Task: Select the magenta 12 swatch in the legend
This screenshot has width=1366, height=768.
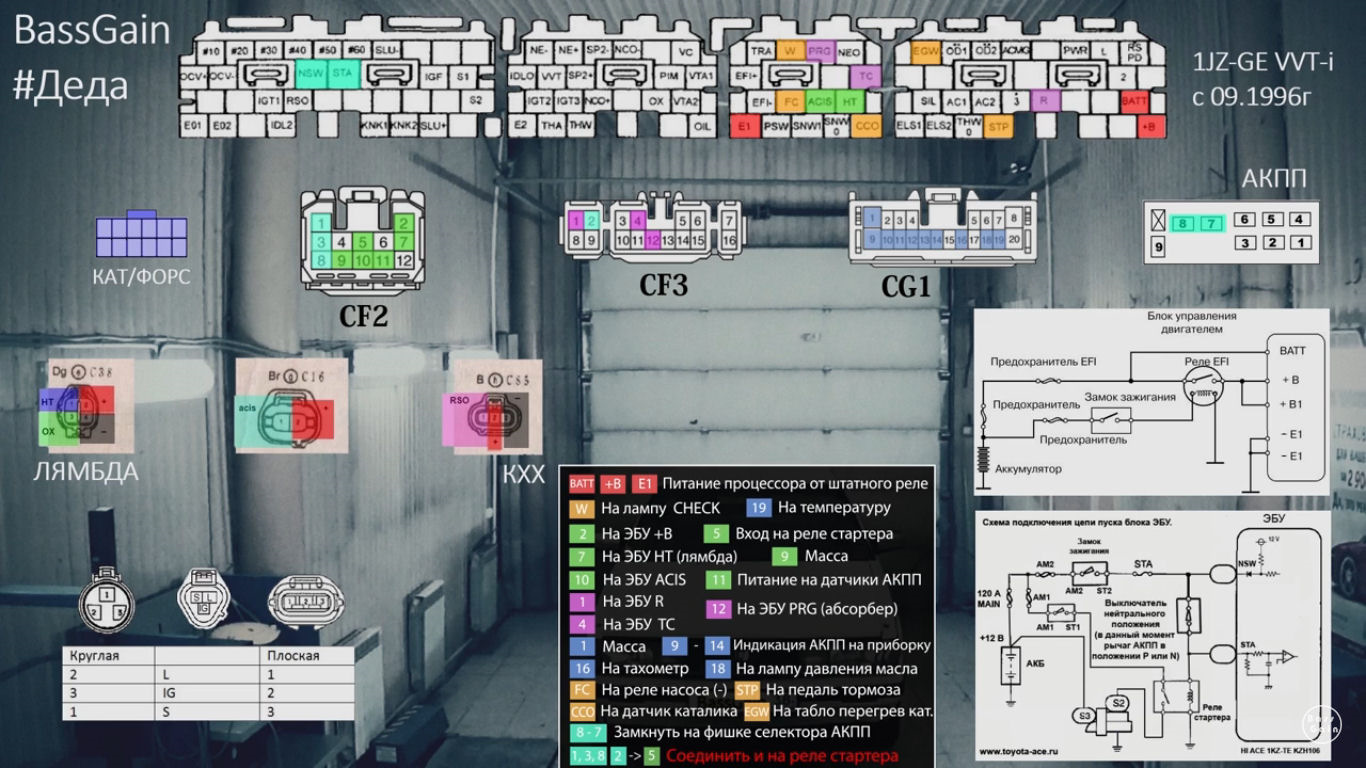Action: tap(718, 608)
